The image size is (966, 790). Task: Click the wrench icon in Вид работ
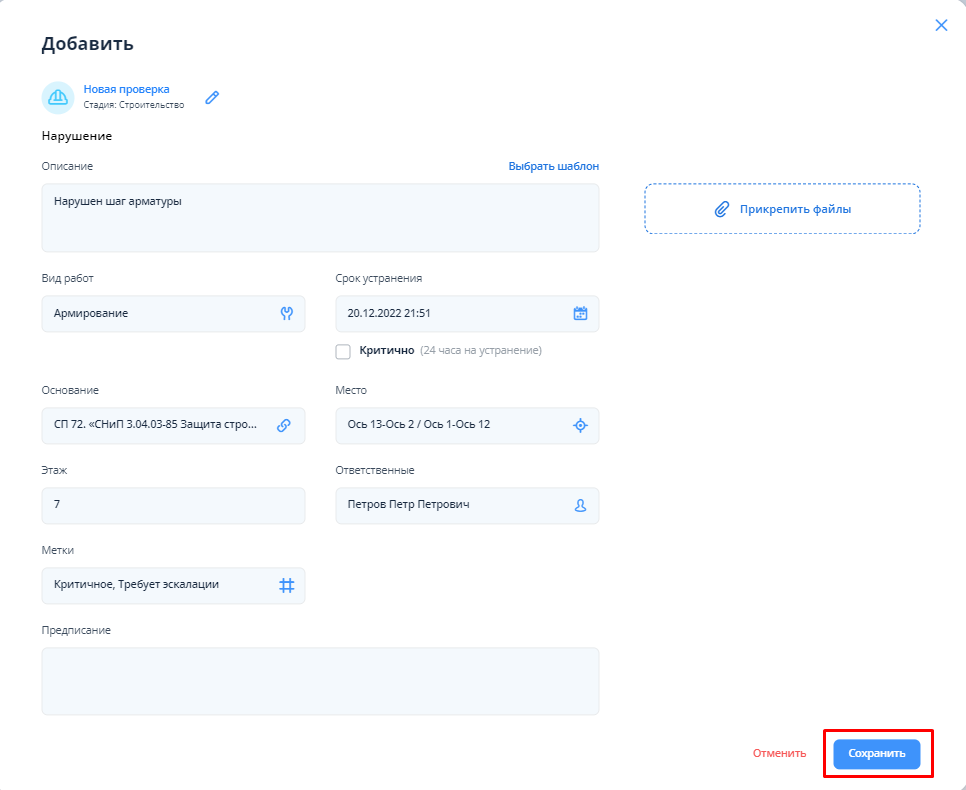tap(286, 313)
